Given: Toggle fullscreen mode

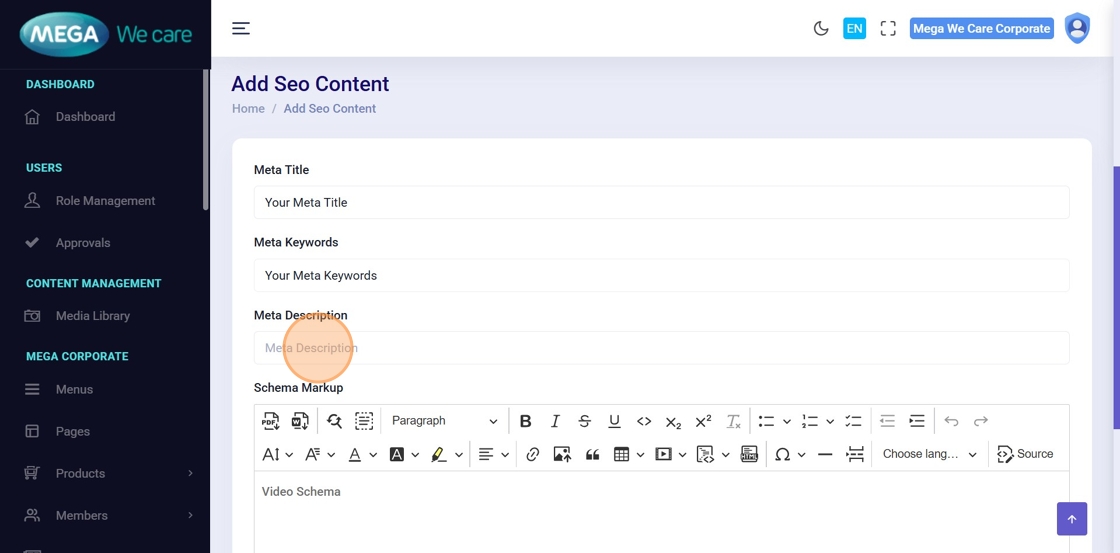Looking at the screenshot, I should (x=888, y=29).
